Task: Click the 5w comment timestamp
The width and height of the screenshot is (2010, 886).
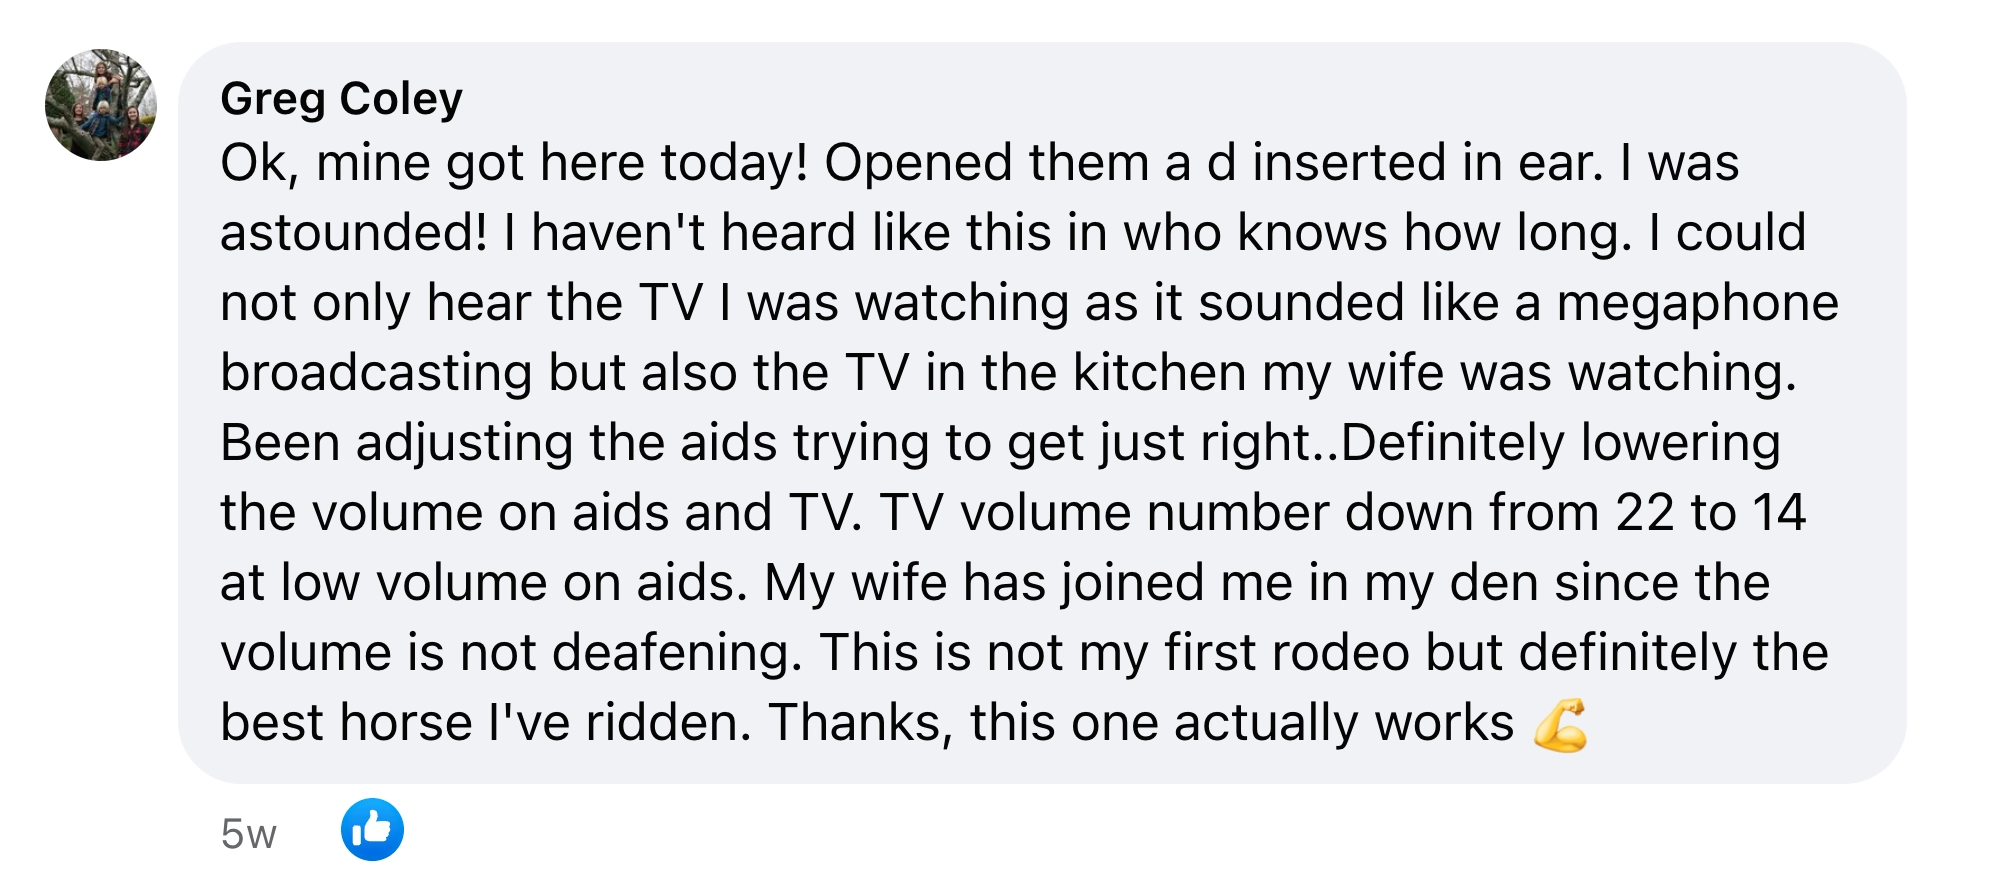Action: pyautogui.click(x=248, y=833)
